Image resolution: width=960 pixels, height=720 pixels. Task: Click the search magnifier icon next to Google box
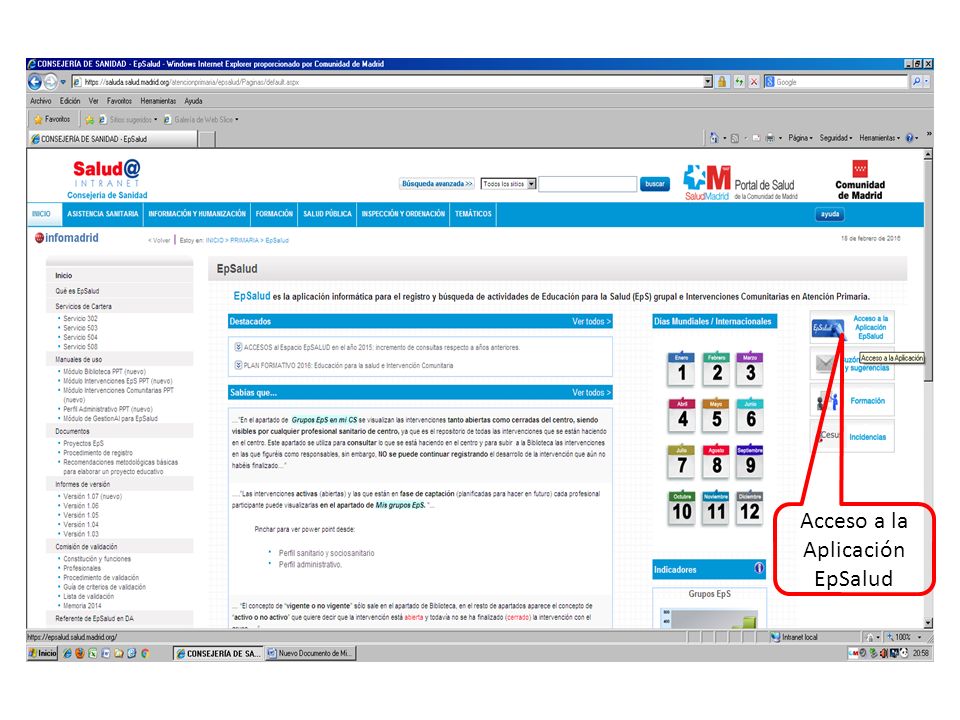[x=917, y=82]
